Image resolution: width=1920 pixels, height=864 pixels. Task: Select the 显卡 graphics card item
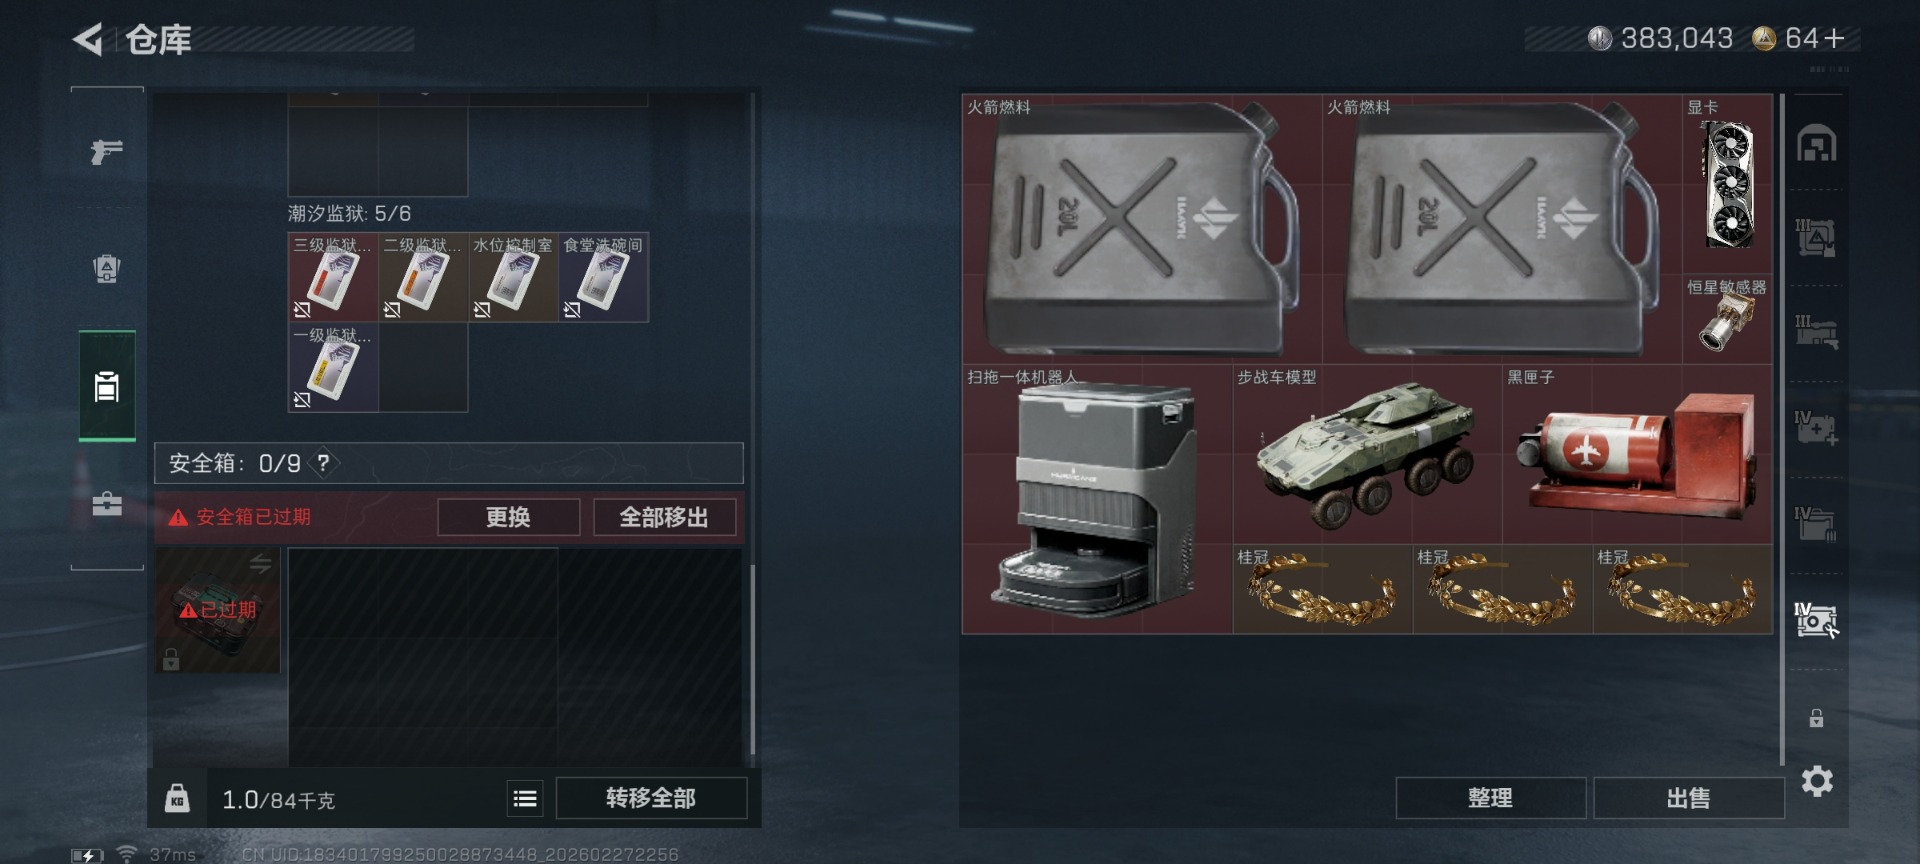[x=1727, y=185]
